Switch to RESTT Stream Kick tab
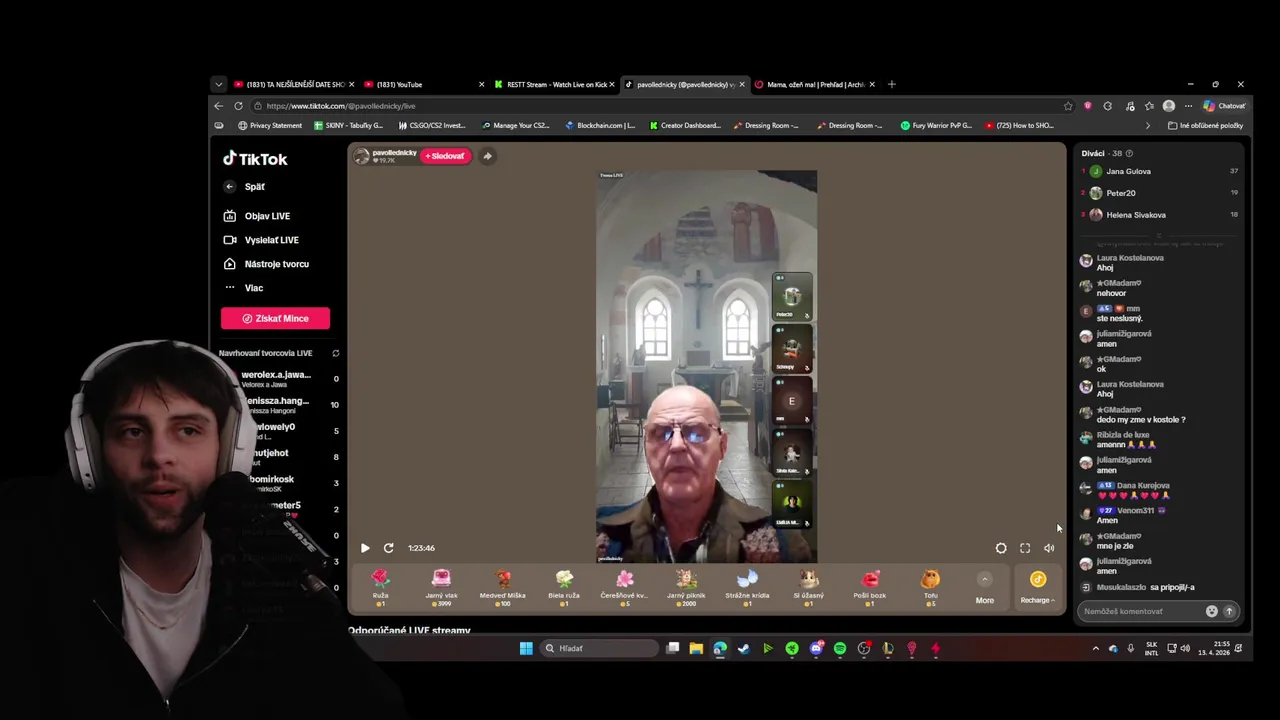Image resolution: width=1280 pixels, height=720 pixels. pyautogui.click(x=556, y=84)
